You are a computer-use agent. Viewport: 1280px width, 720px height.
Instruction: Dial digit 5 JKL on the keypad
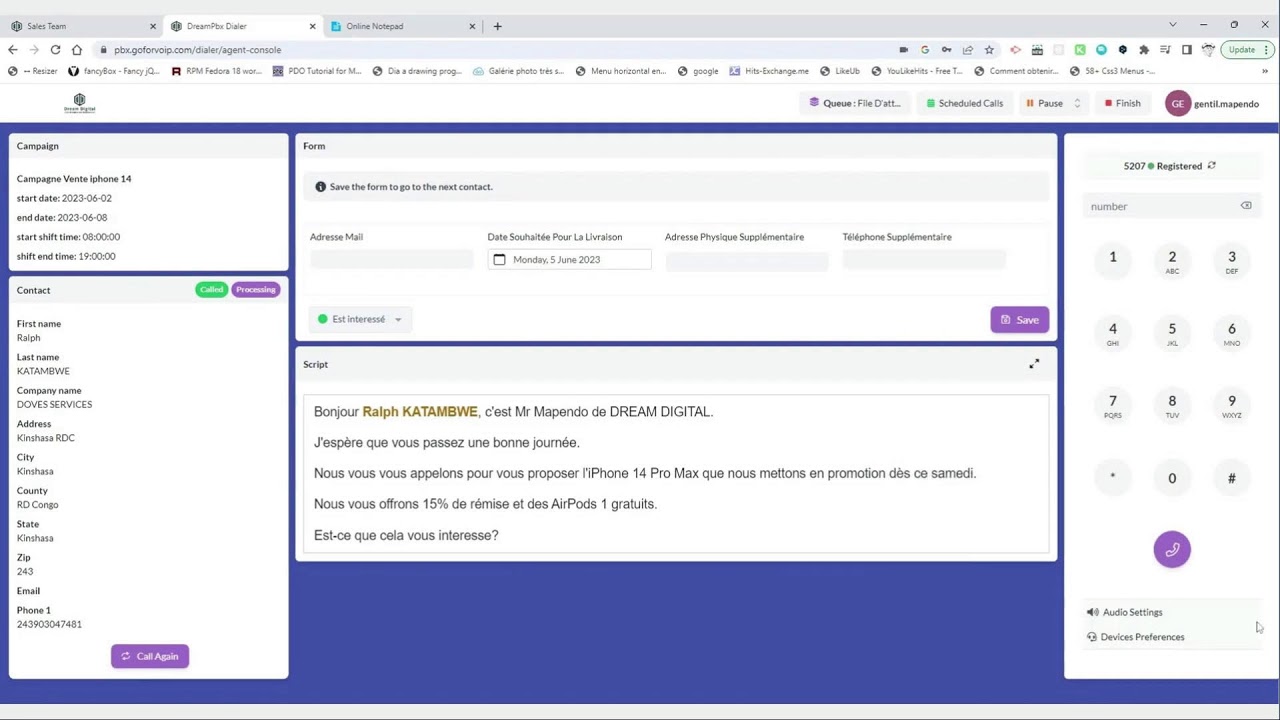[1172, 333]
